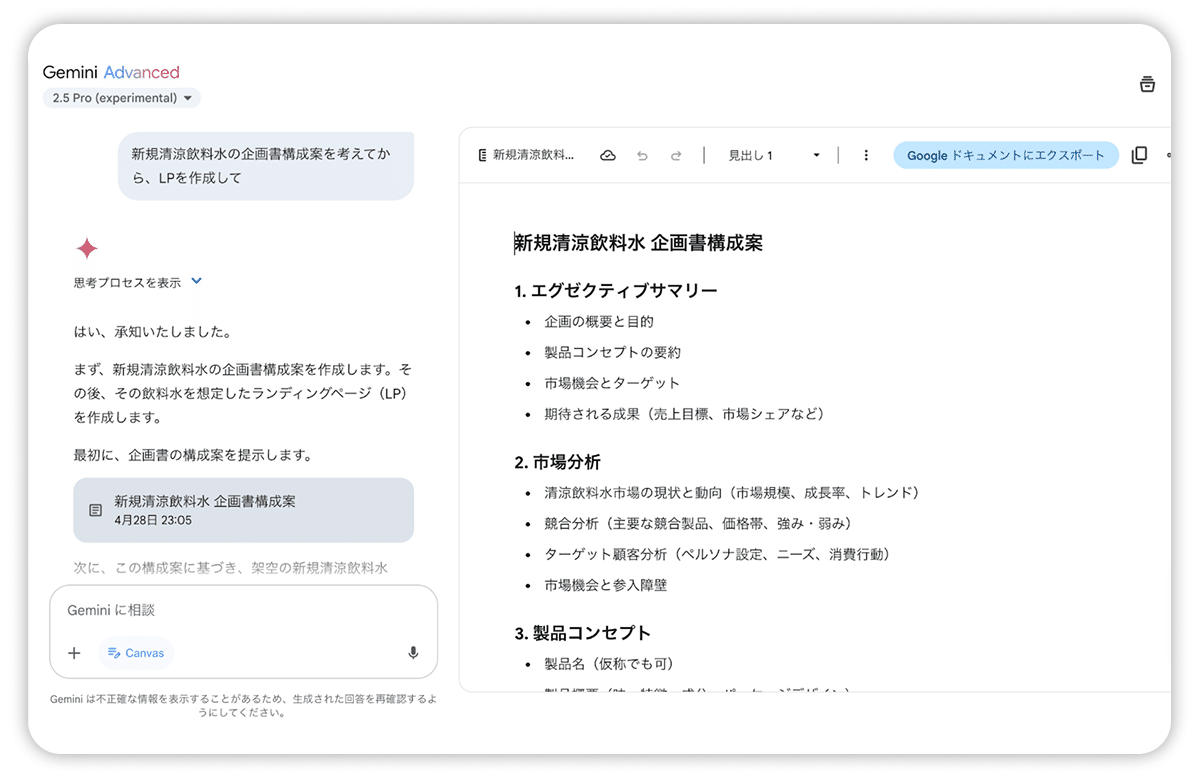Toggle the Canvas mode chip
This screenshot has height=778, width=1200.
136,652
